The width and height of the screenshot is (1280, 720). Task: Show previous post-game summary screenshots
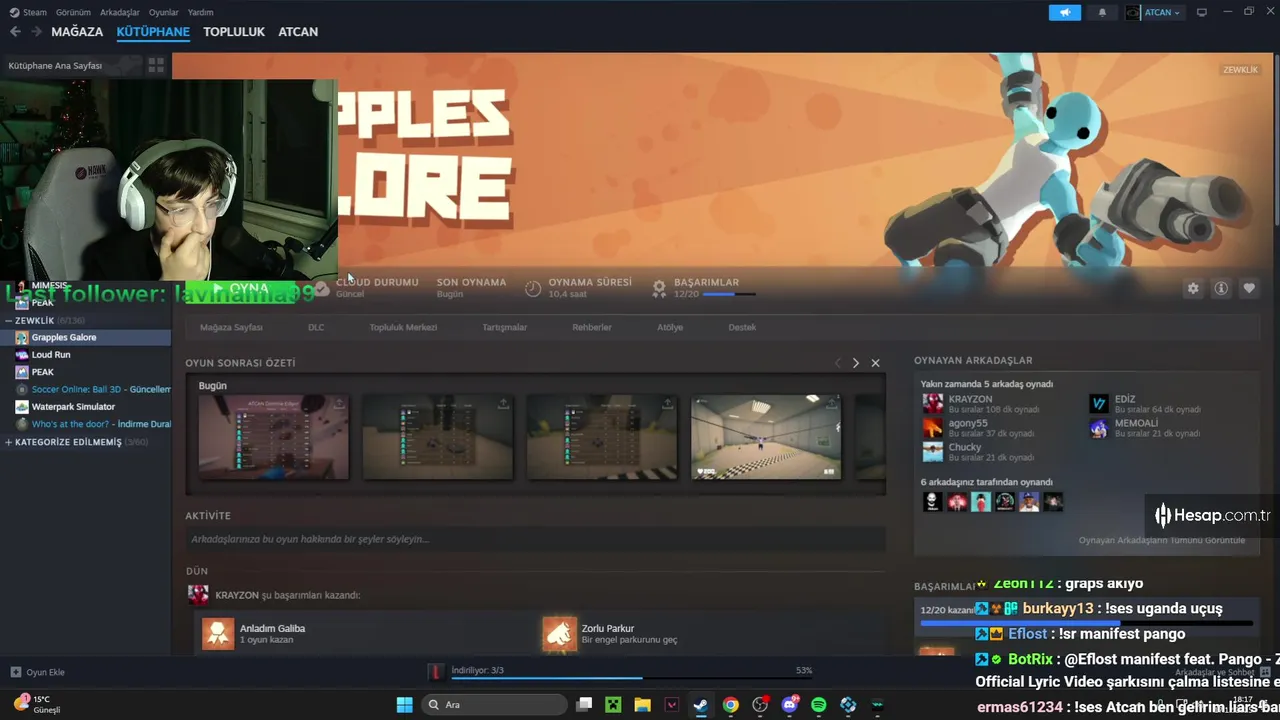point(837,363)
